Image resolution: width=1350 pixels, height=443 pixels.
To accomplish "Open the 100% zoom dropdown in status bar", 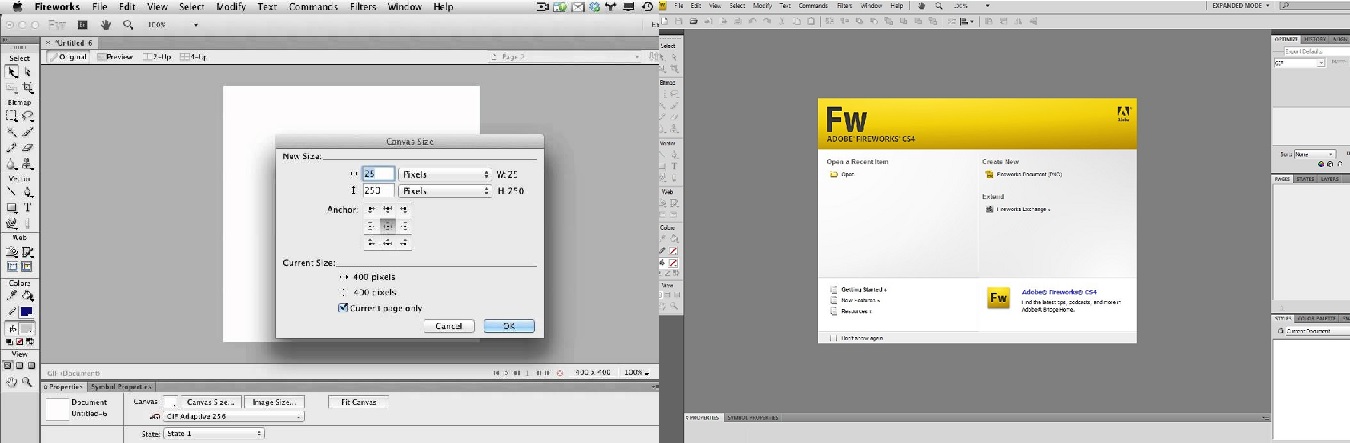I will coord(636,372).
